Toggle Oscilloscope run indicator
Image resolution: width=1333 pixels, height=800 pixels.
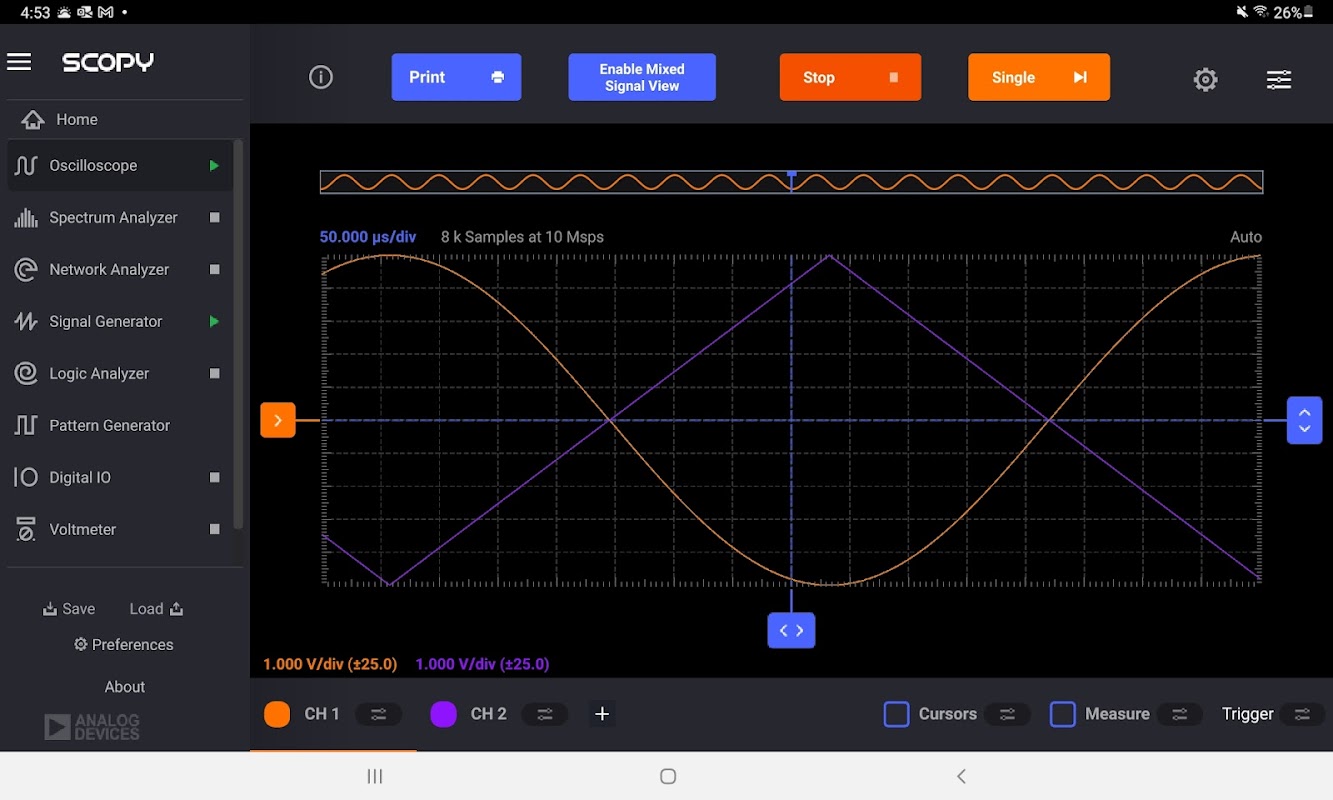point(213,166)
